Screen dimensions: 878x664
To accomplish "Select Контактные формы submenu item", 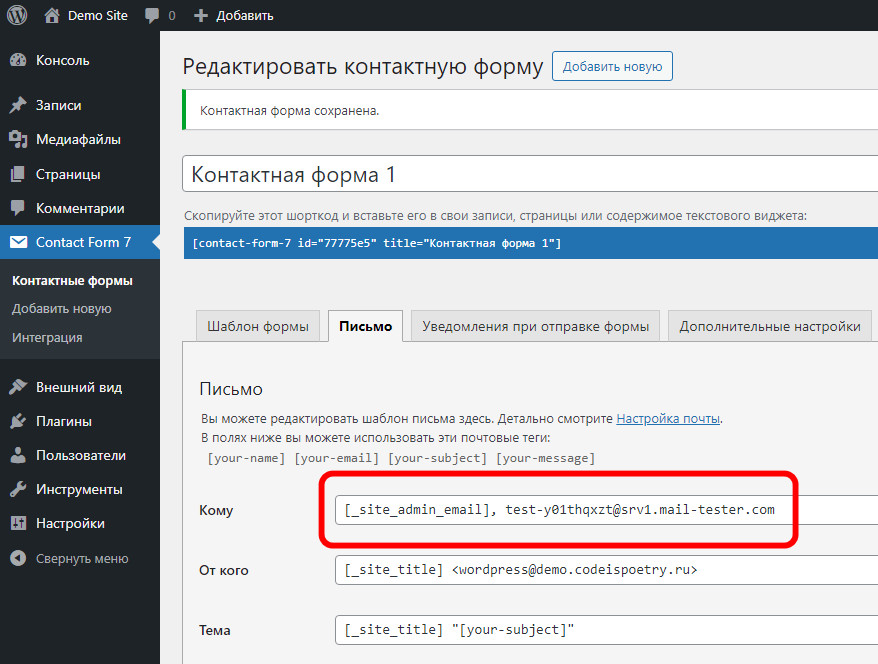I will coord(72,280).
